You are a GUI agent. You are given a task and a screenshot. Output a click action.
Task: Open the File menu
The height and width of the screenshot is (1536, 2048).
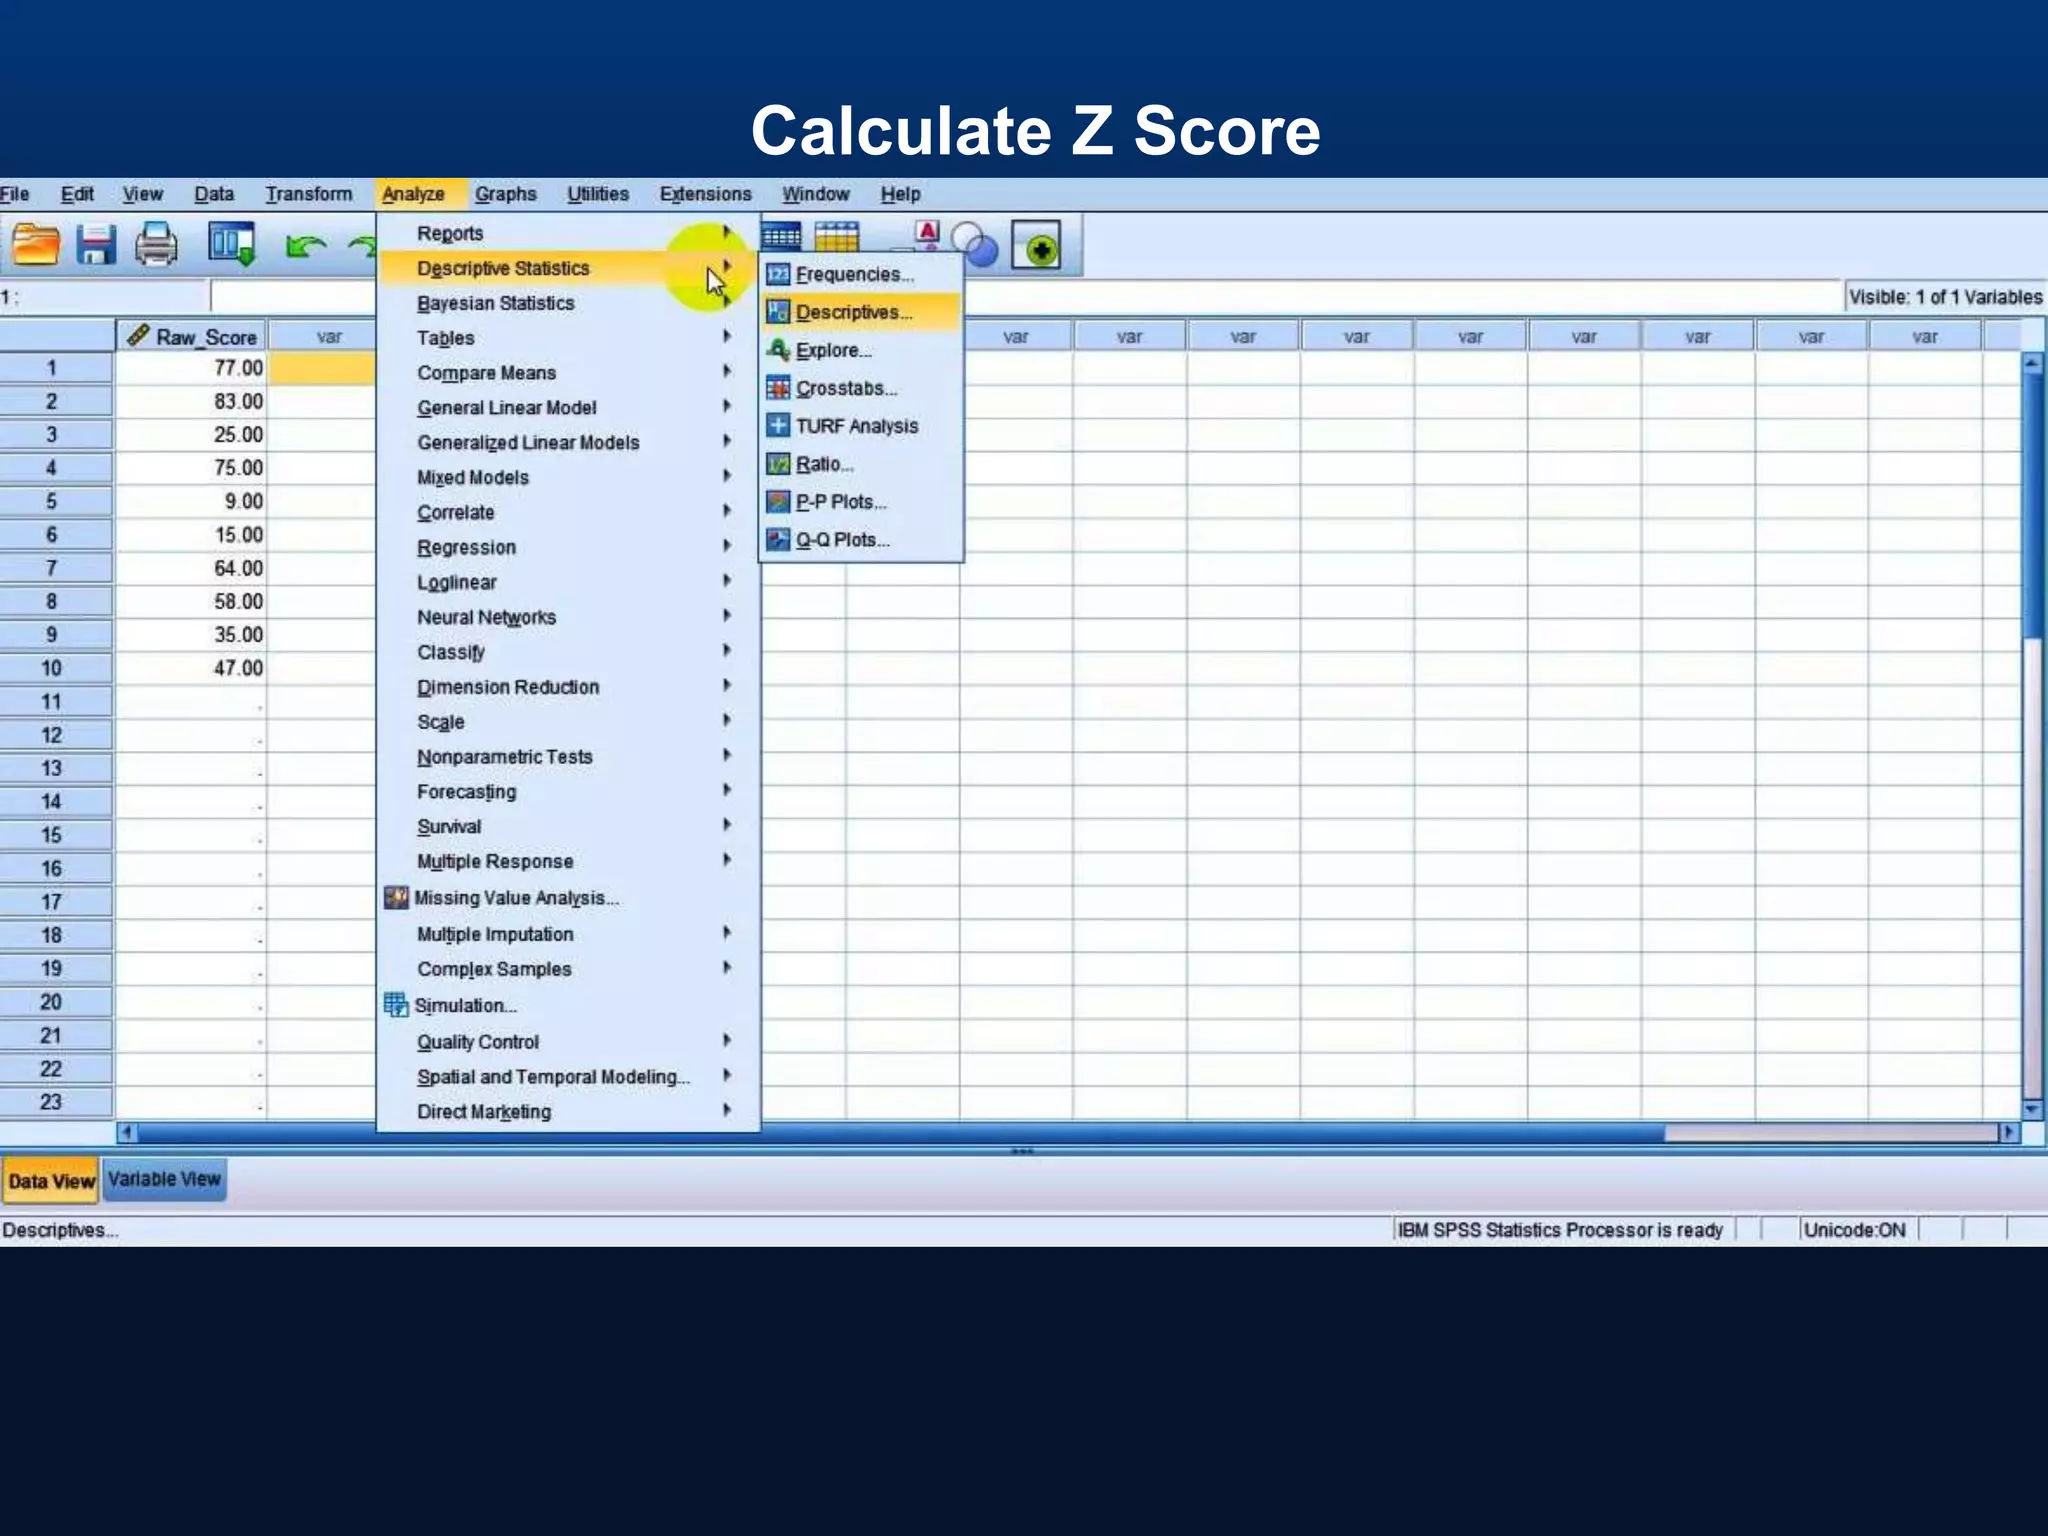pyautogui.click(x=14, y=194)
